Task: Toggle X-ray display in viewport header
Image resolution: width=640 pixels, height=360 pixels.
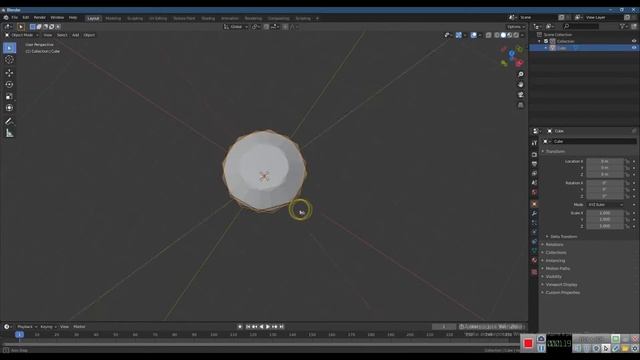Action: (x=489, y=35)
